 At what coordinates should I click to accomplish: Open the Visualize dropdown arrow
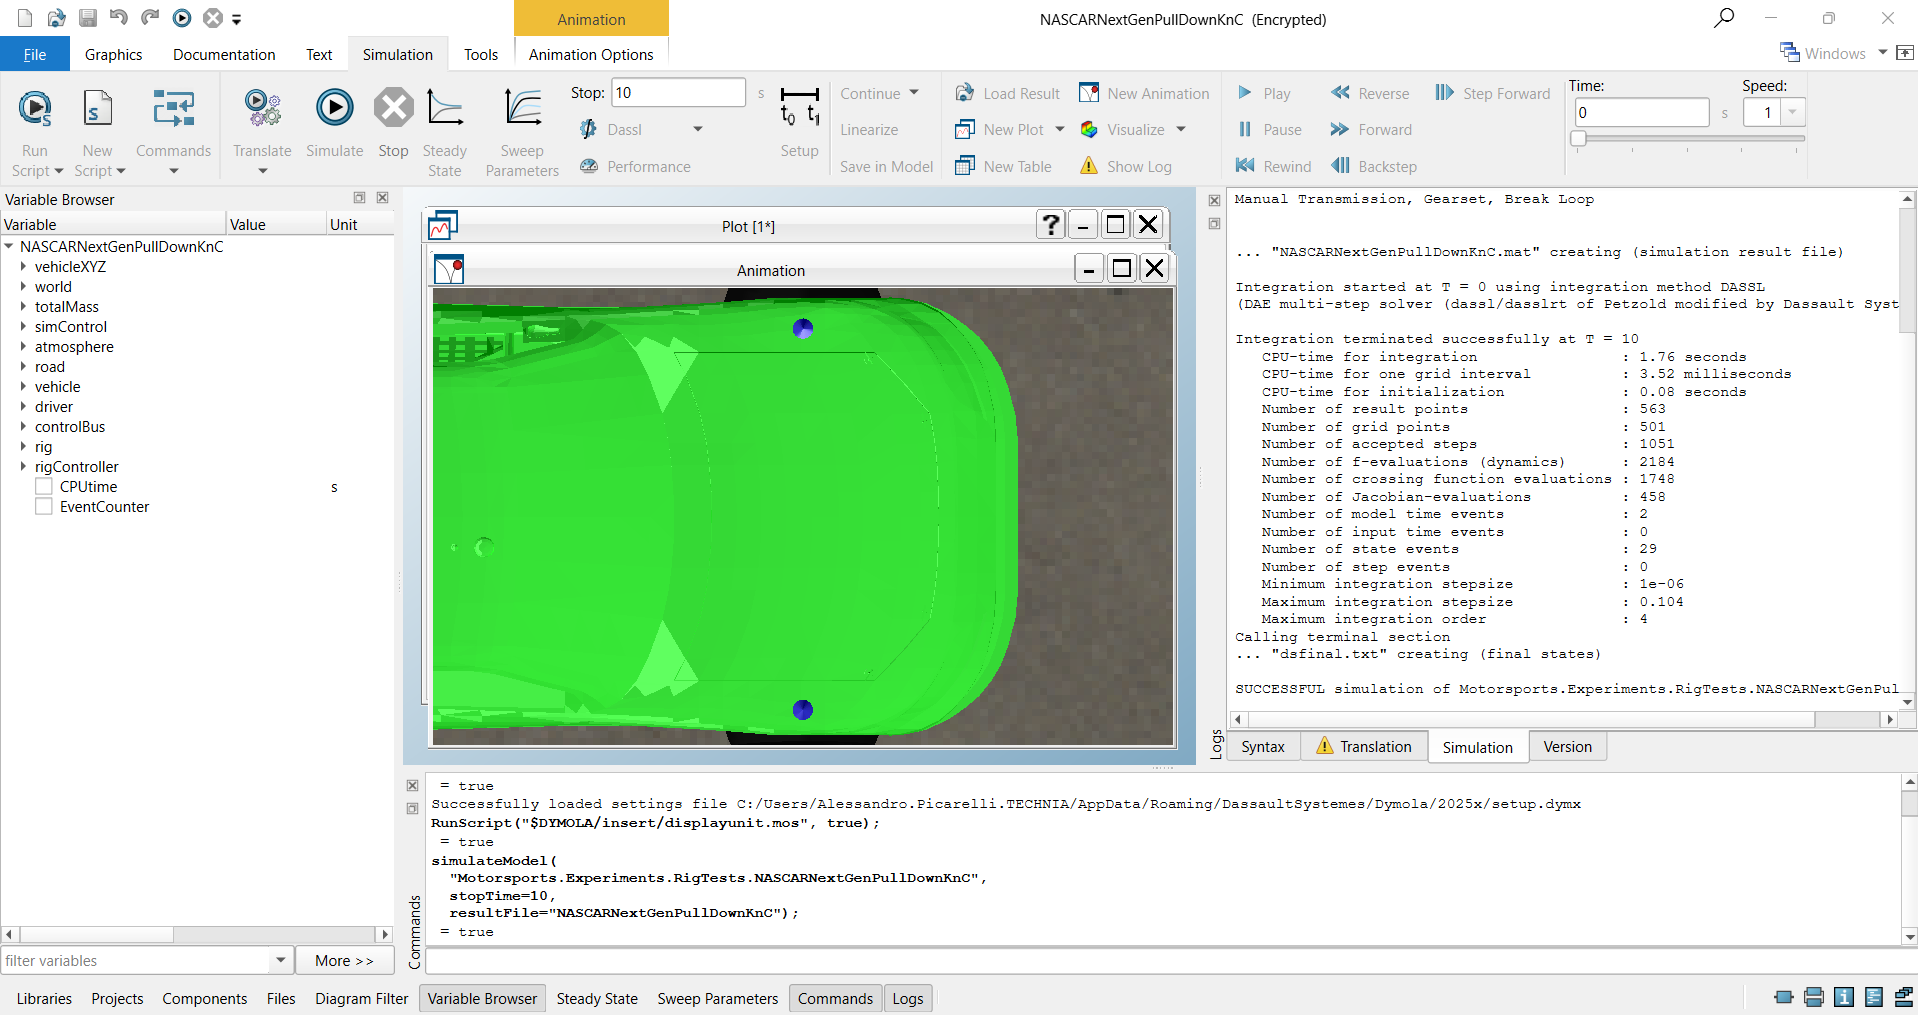pos(1181,130)
